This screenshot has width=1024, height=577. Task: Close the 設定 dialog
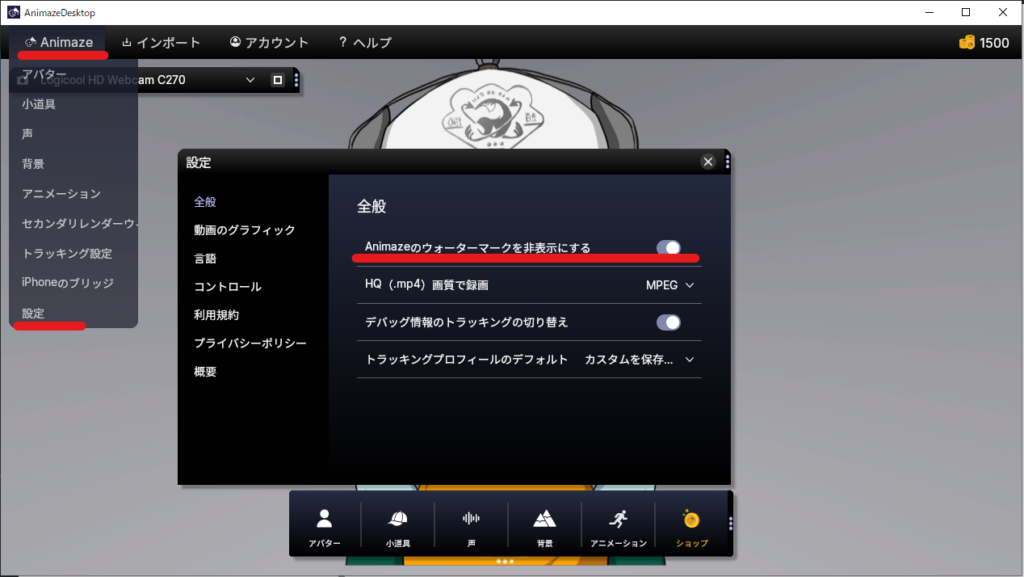pyautogui.click(x=708, y=162)
